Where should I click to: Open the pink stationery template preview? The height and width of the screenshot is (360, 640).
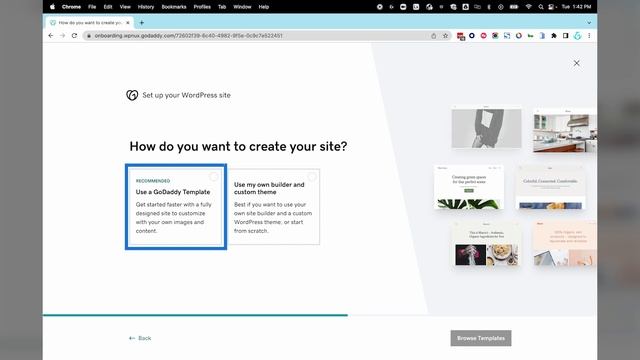[x=564, y=244]
